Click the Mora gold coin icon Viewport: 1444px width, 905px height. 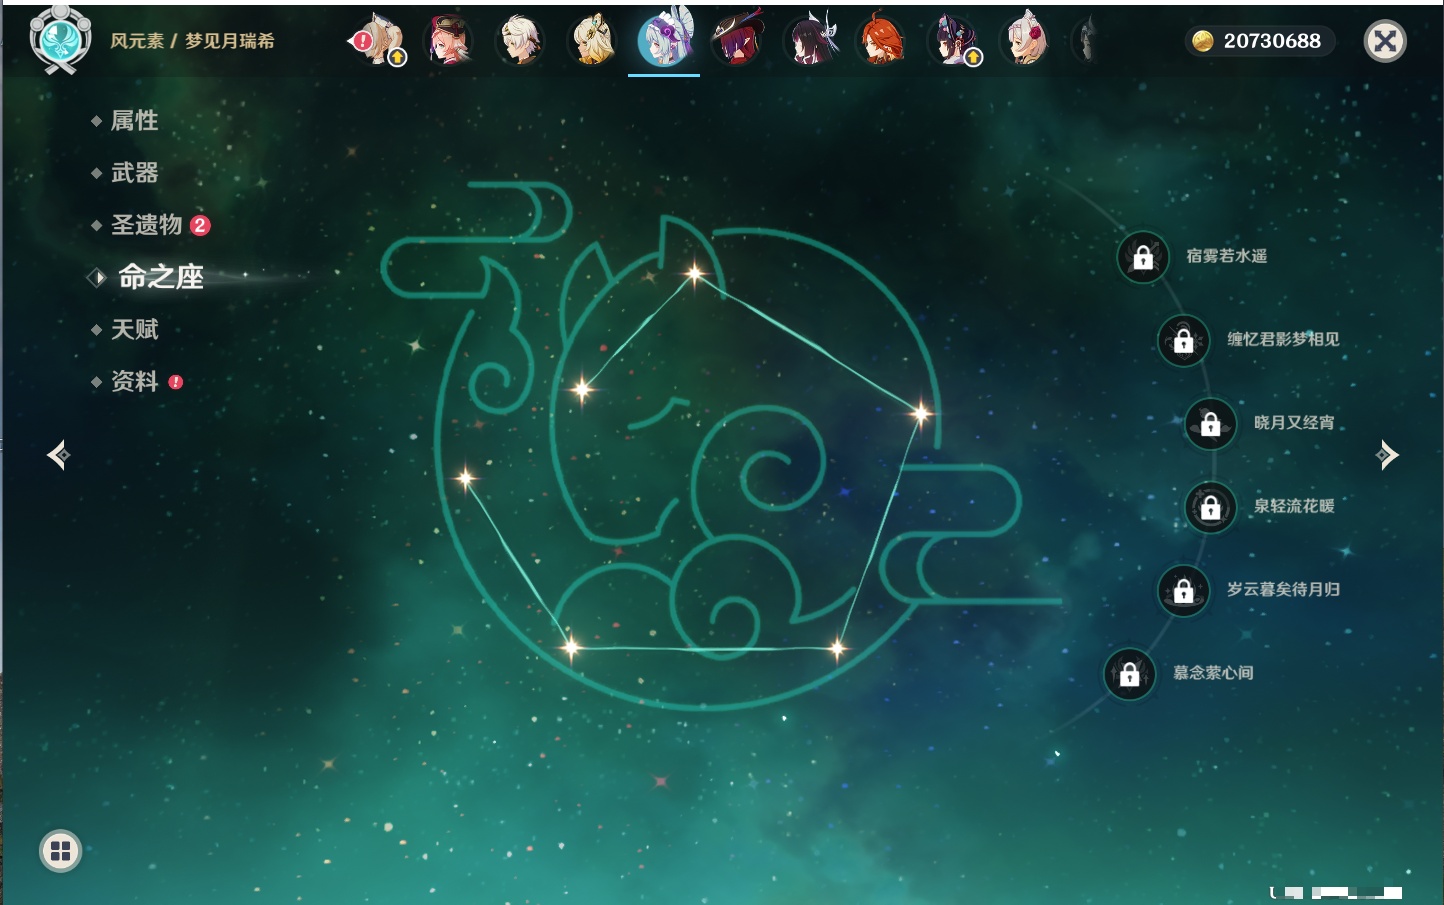coord(1202,41)
